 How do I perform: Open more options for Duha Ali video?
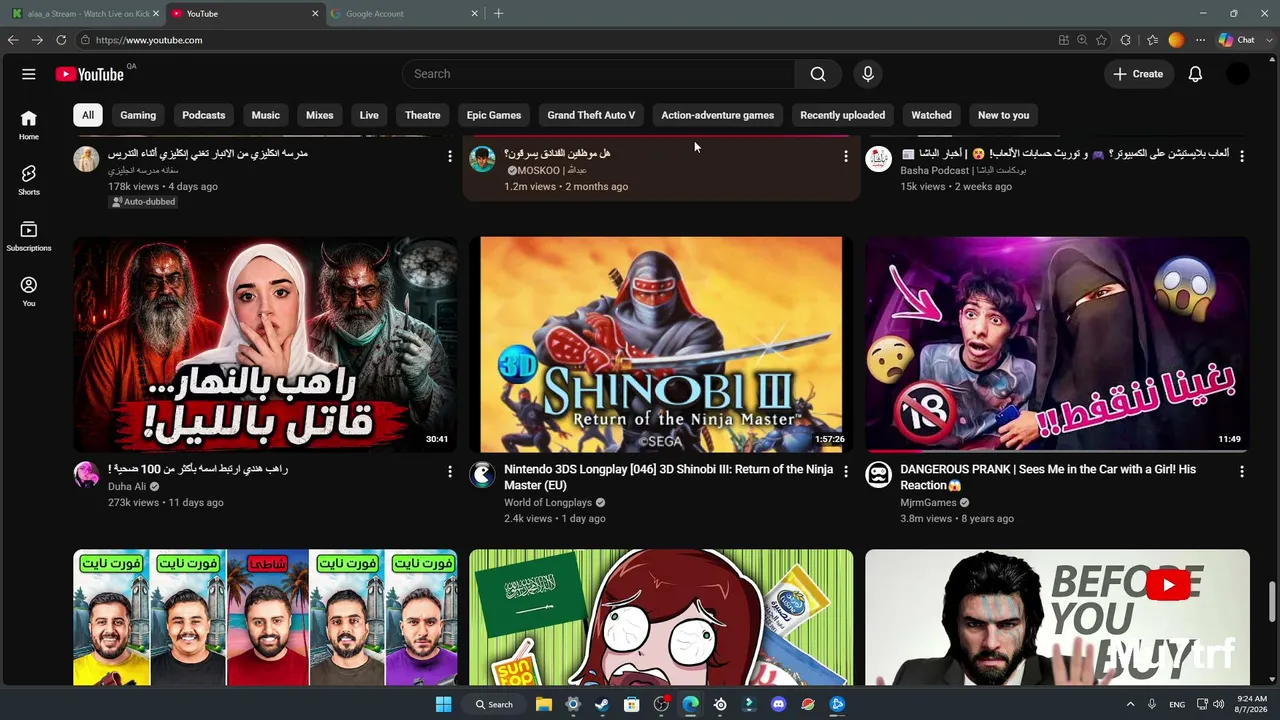click(x=450, y=471)
